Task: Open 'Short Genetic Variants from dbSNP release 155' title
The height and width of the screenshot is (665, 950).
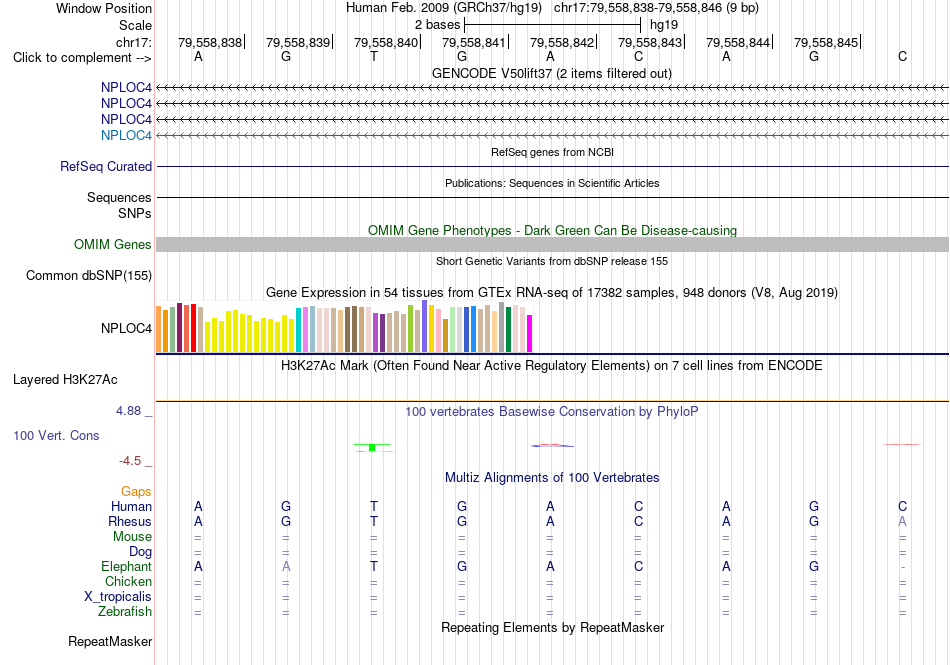Action: tap(552, 261)
